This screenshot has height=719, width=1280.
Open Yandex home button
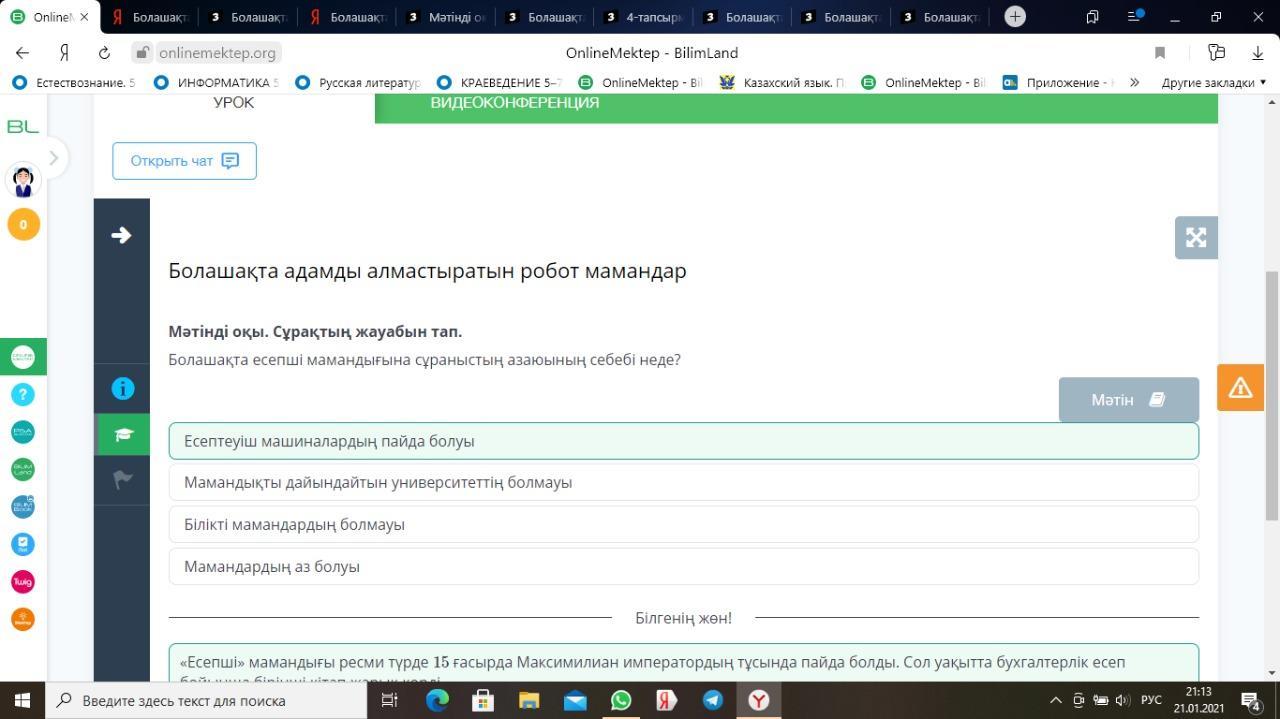64,53
